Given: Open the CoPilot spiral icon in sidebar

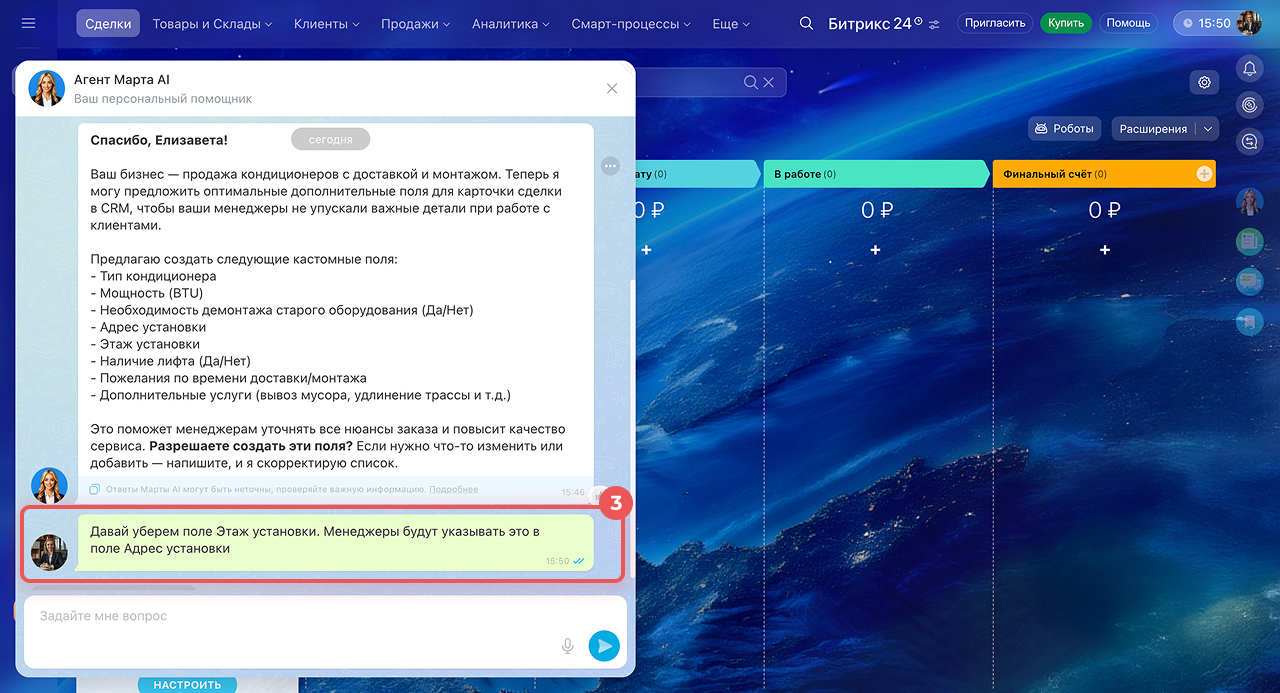Looking at the screenshot, I should coord(1249,105).
